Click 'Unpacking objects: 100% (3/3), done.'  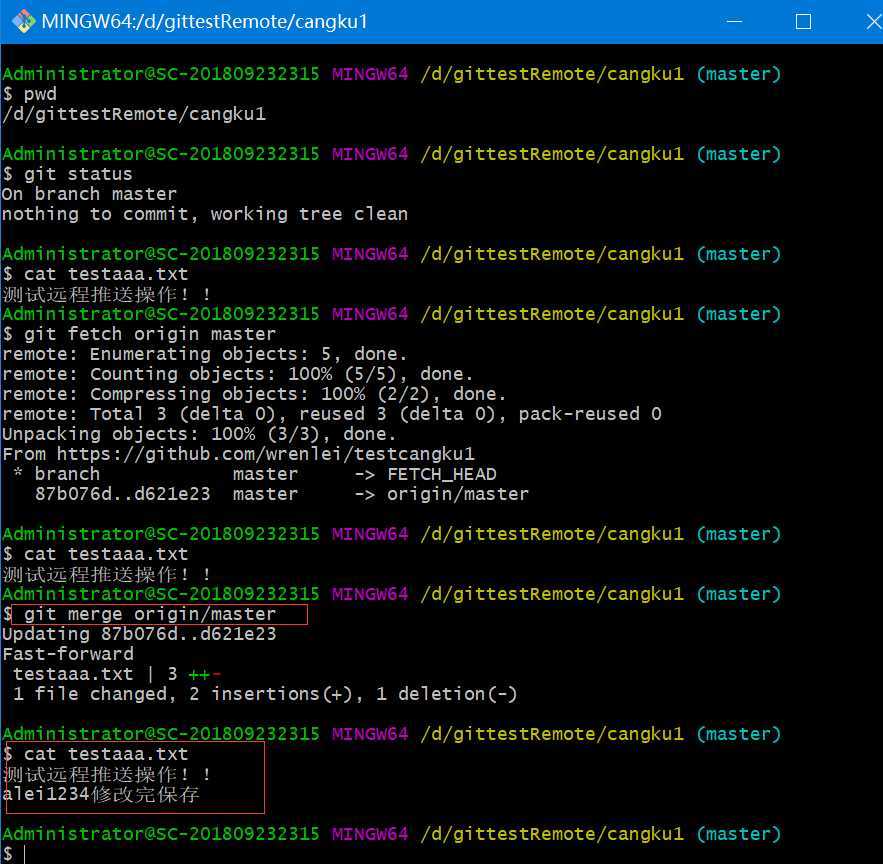pos(199,434)
